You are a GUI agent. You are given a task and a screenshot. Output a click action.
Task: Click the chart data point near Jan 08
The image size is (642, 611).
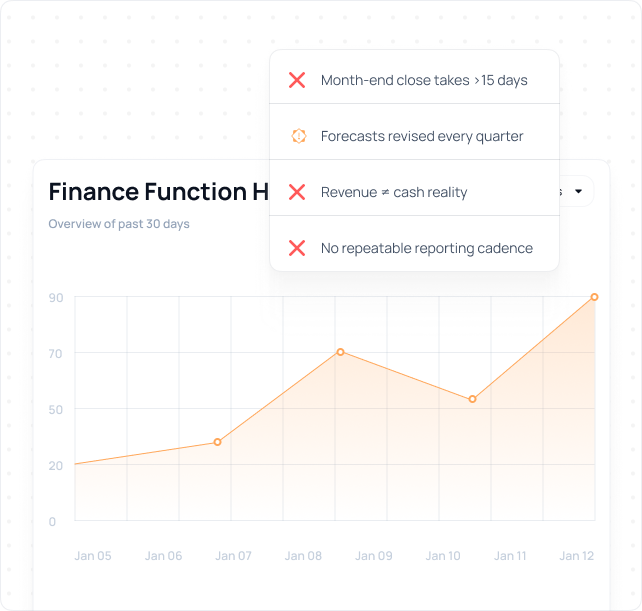tap(341, 352)
